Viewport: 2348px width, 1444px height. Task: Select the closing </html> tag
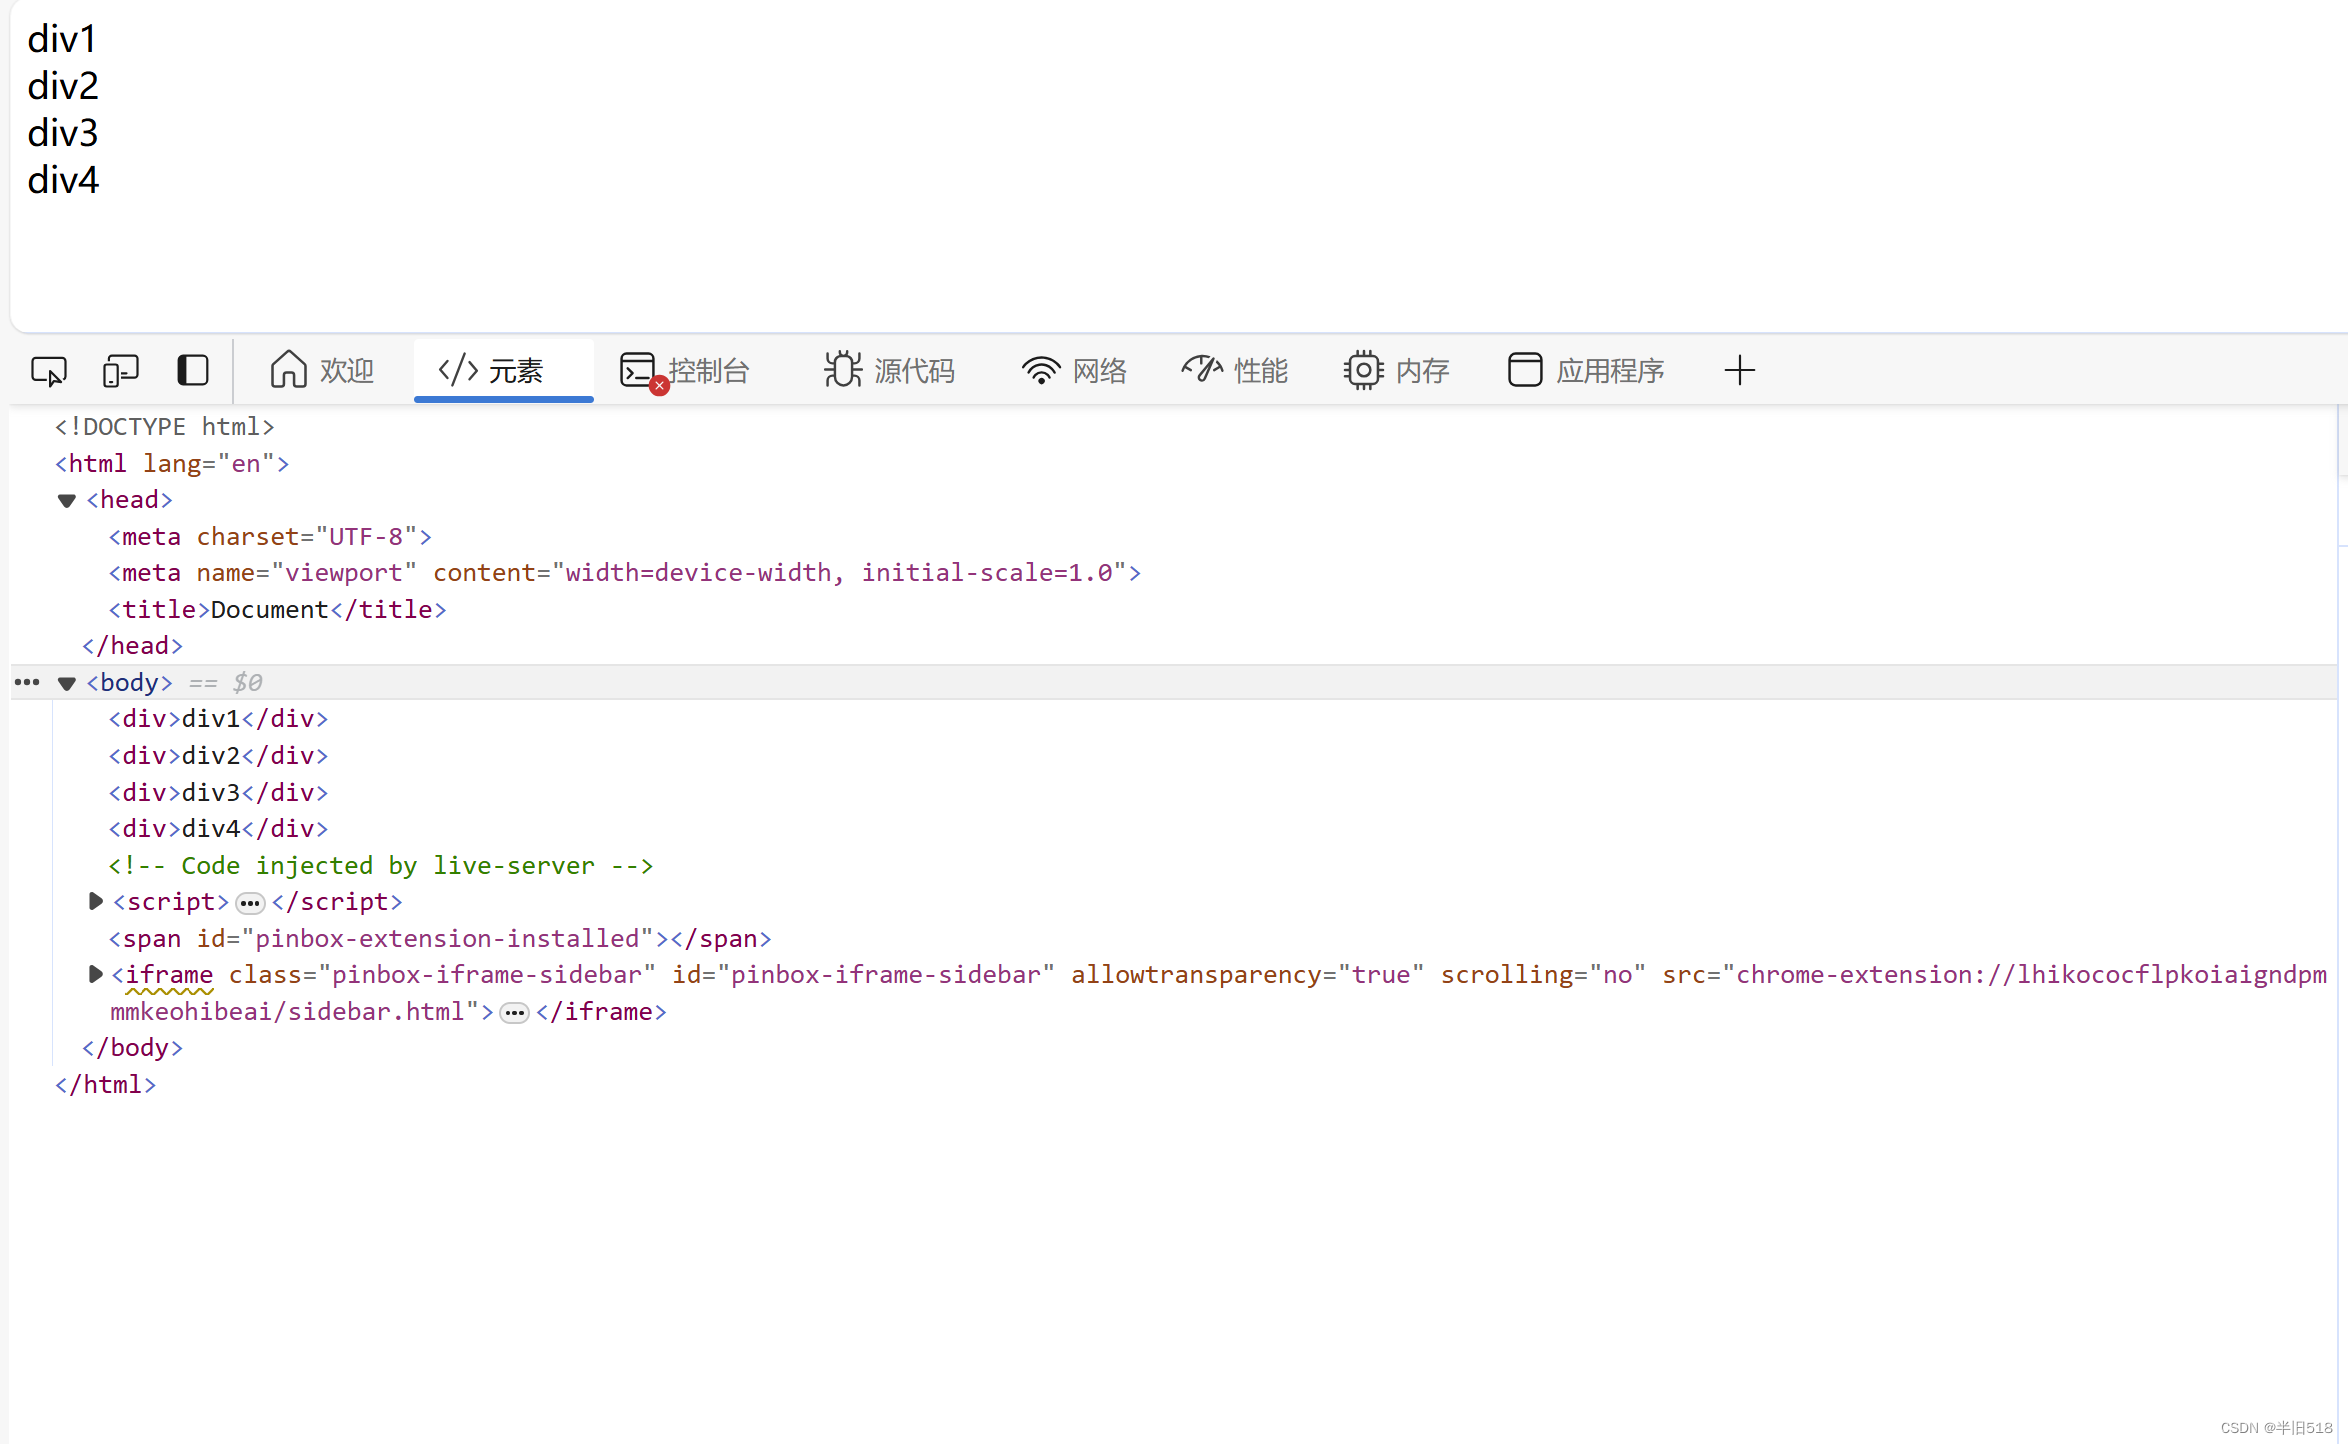[x=106, y=1085]
